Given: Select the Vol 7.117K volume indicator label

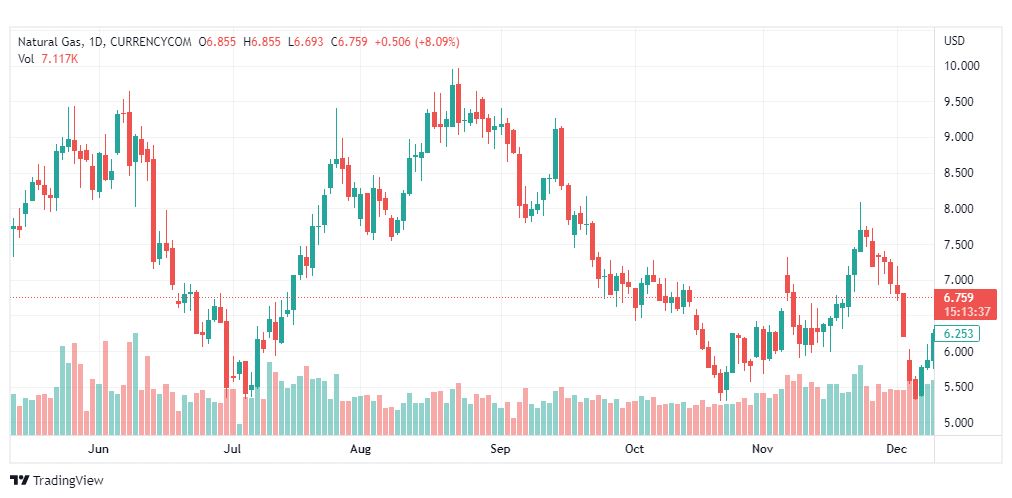Looking at the screenshot, I should (48, 58).
